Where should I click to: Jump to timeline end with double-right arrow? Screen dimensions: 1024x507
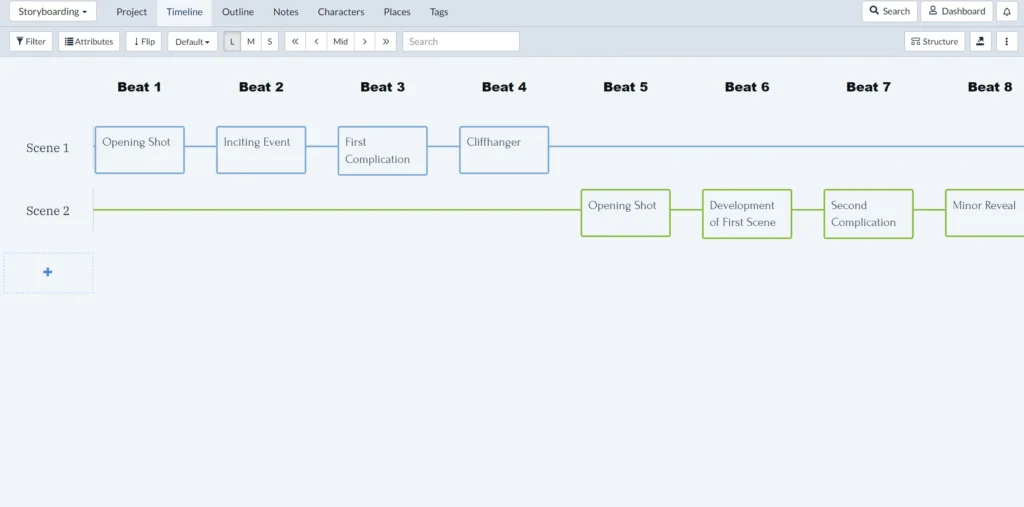[x=386, y=41]
